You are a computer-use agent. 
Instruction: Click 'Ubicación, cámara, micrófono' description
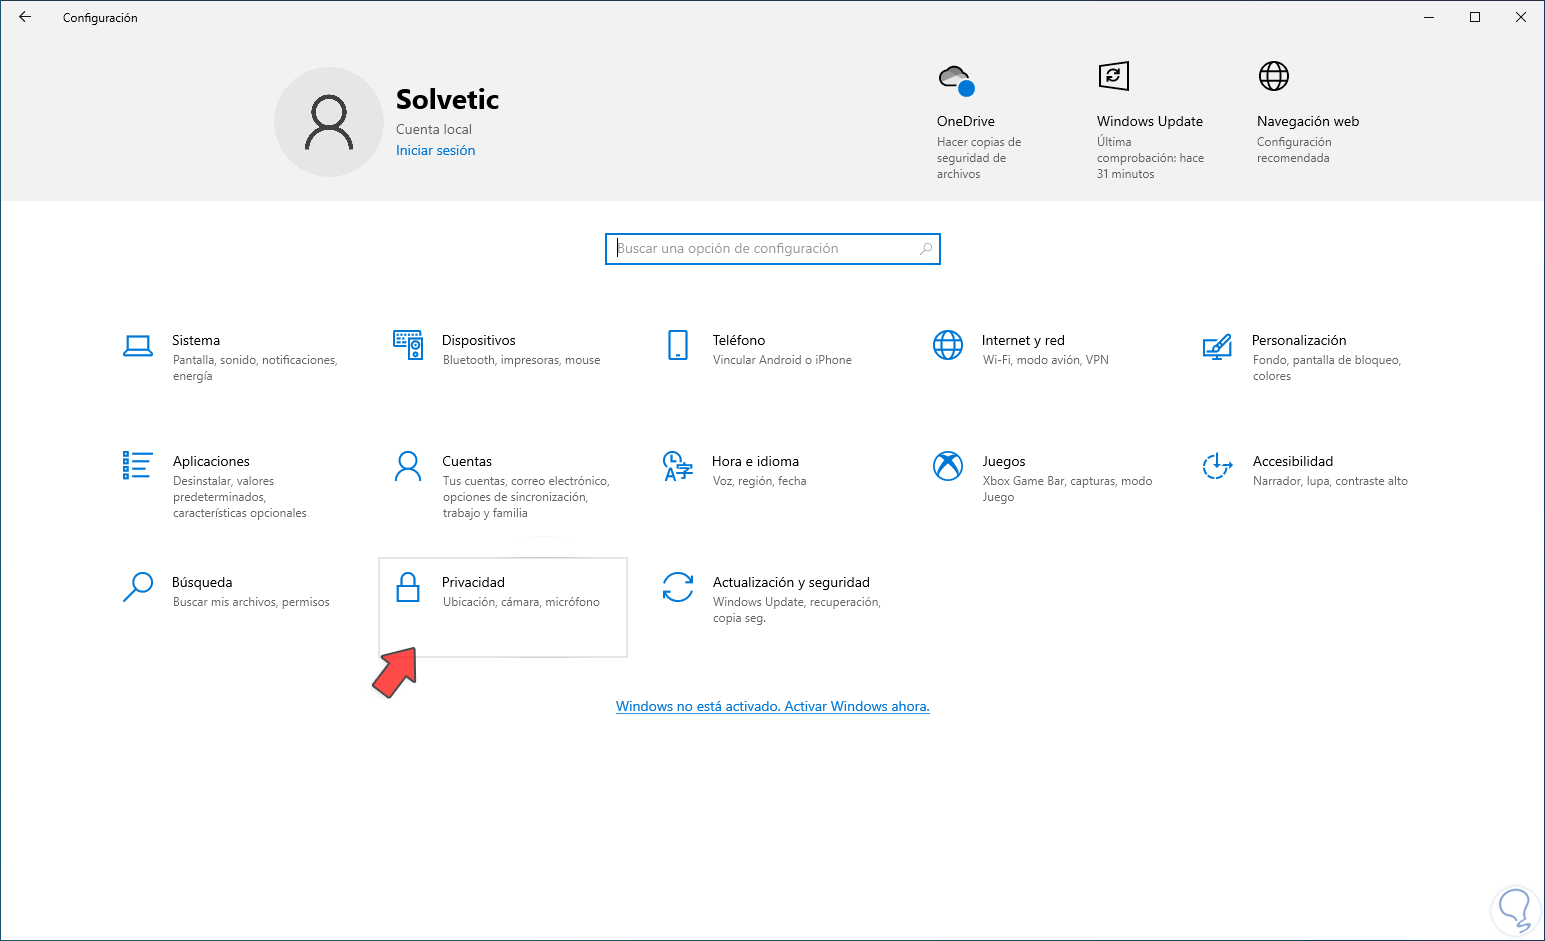[x=521, y=602]
